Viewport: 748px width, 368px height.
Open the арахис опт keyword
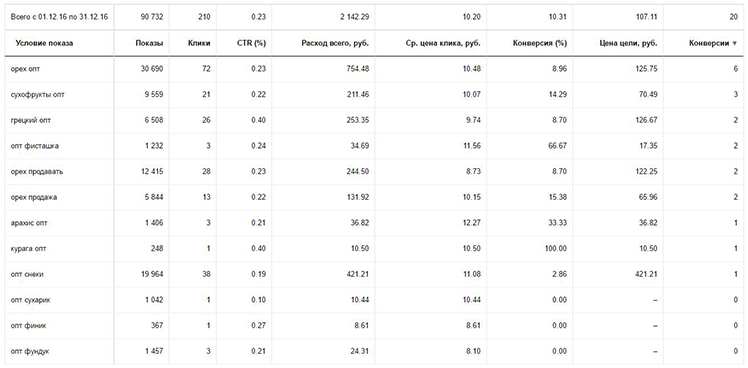pyautogui.click(x=29, y=223)
